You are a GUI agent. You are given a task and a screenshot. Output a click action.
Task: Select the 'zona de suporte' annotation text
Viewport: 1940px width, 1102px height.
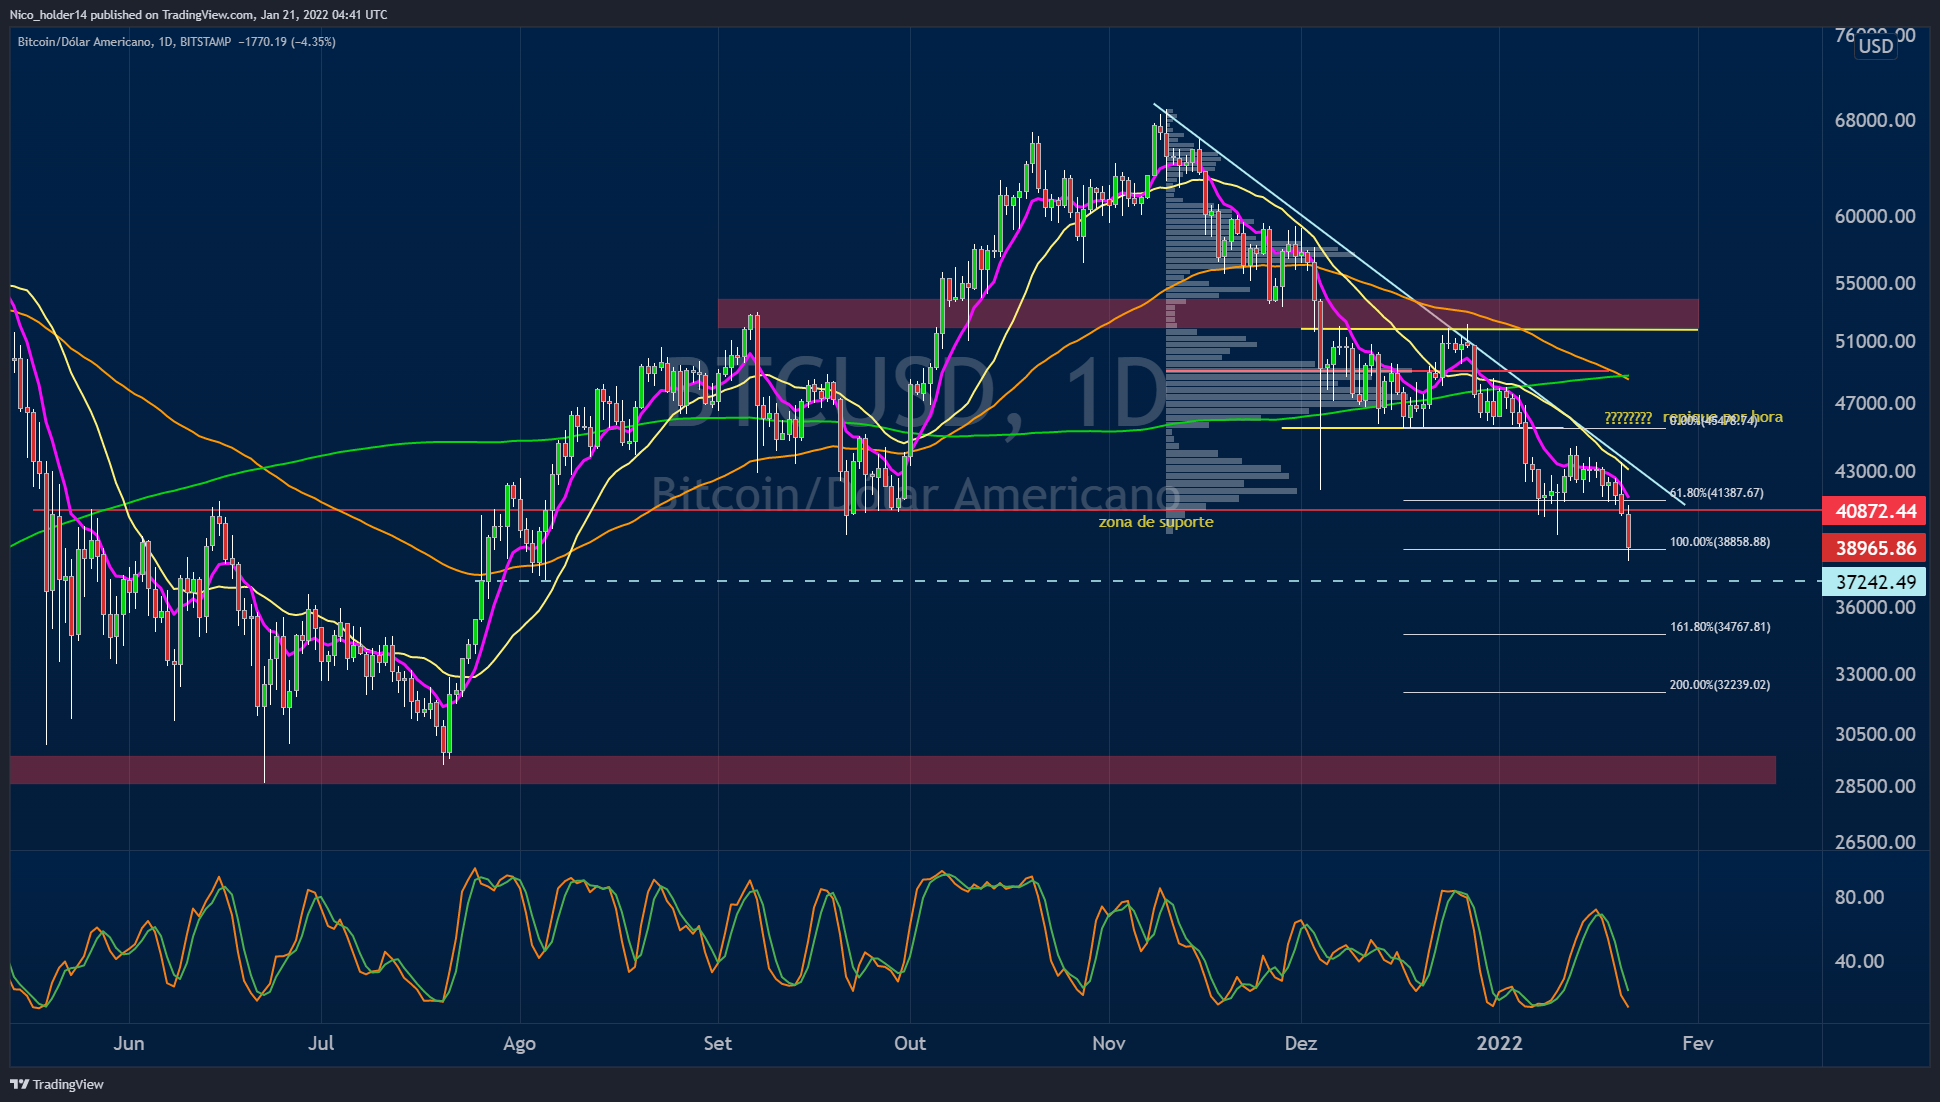[1156, 522]
